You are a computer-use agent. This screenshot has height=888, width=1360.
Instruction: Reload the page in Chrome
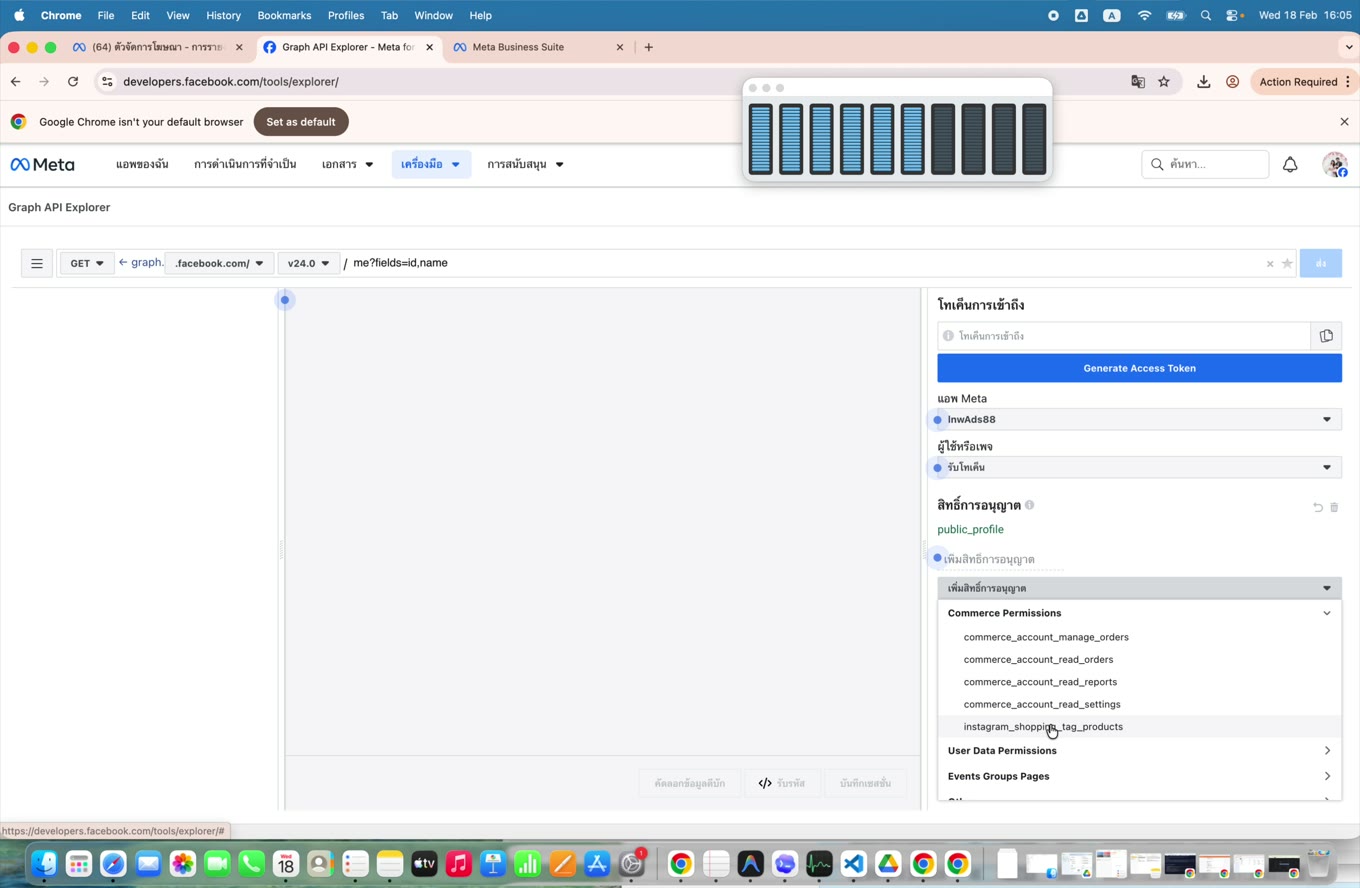pyautogui.click(x=73, y=82)
